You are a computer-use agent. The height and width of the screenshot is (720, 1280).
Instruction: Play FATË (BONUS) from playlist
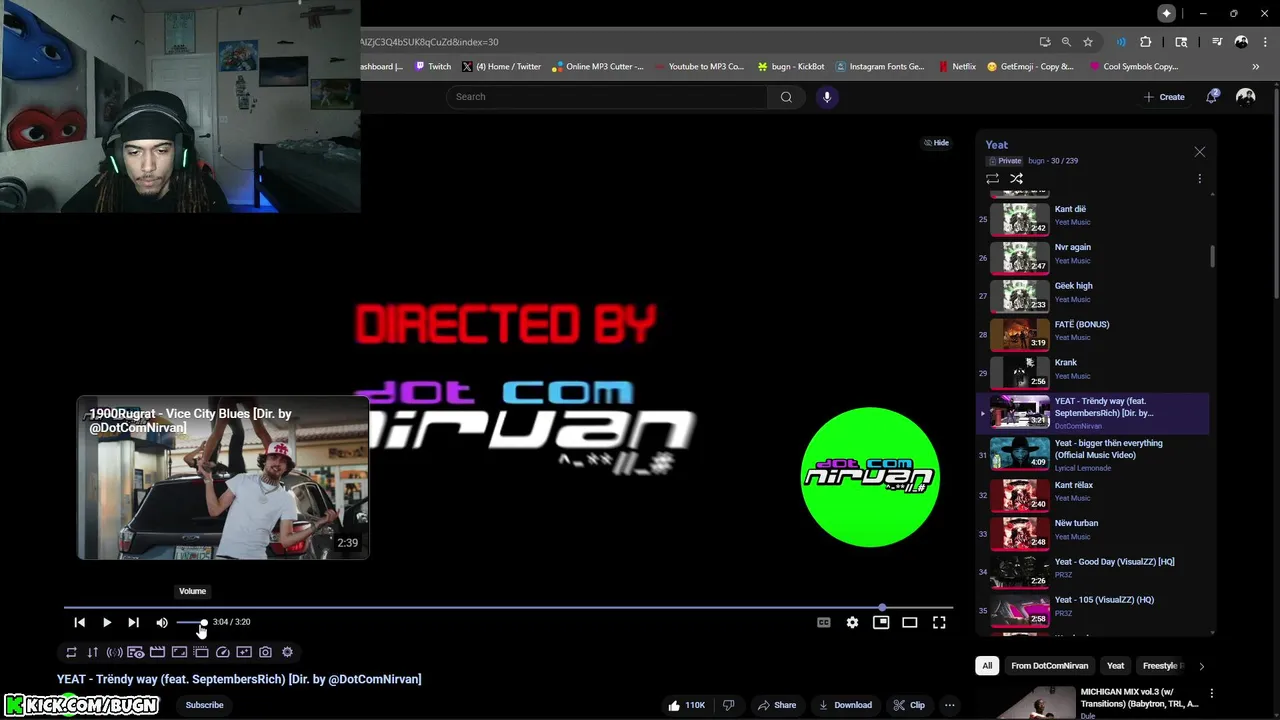point(1093,333)
